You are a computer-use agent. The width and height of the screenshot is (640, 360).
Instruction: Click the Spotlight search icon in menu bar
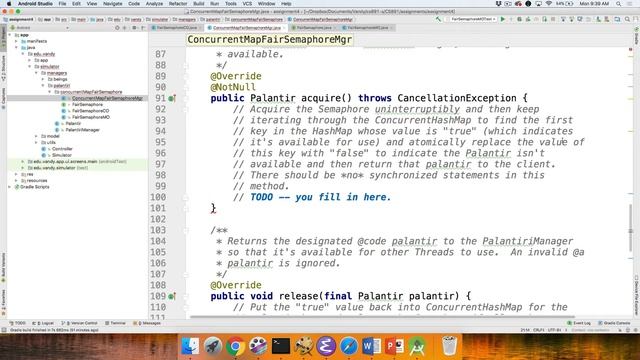tap(619, 4)
